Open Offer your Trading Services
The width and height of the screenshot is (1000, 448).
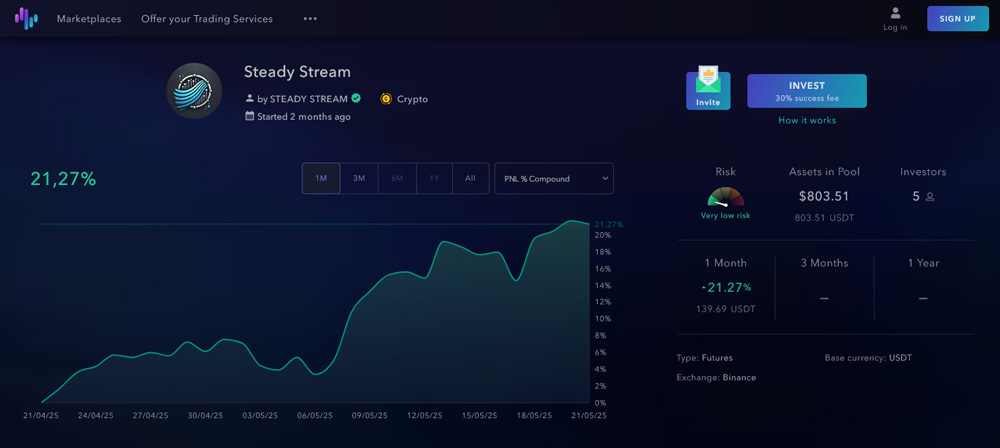pos(207,19)
